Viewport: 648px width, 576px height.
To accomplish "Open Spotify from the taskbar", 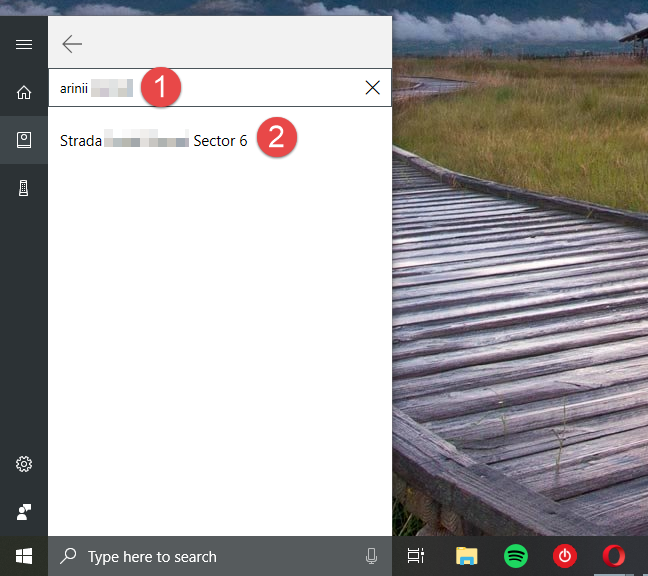I will tap(516, 556).
